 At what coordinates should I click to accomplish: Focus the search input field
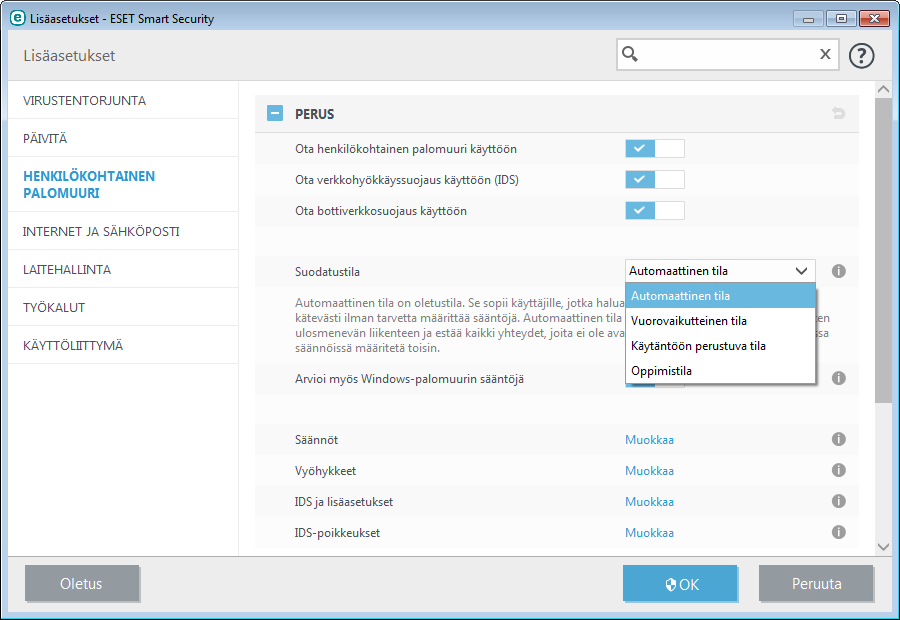click(x=728, y=55)
